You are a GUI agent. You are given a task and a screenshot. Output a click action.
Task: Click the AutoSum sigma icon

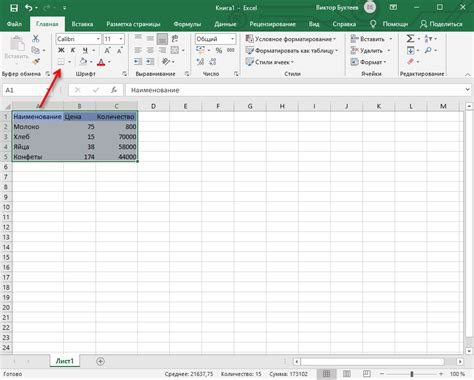point(410,39)
